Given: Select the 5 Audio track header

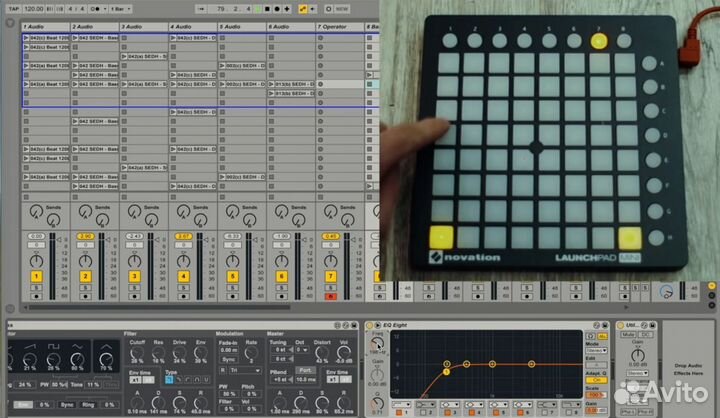Looking at the screenshot, I should 242,27.
